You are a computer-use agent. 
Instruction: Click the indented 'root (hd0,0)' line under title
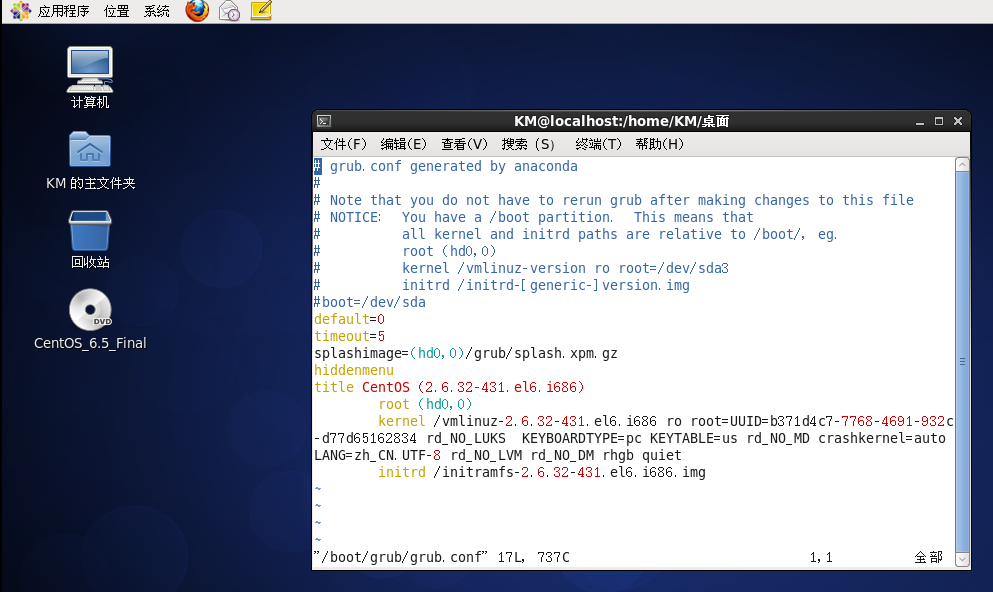pos(425,405)
